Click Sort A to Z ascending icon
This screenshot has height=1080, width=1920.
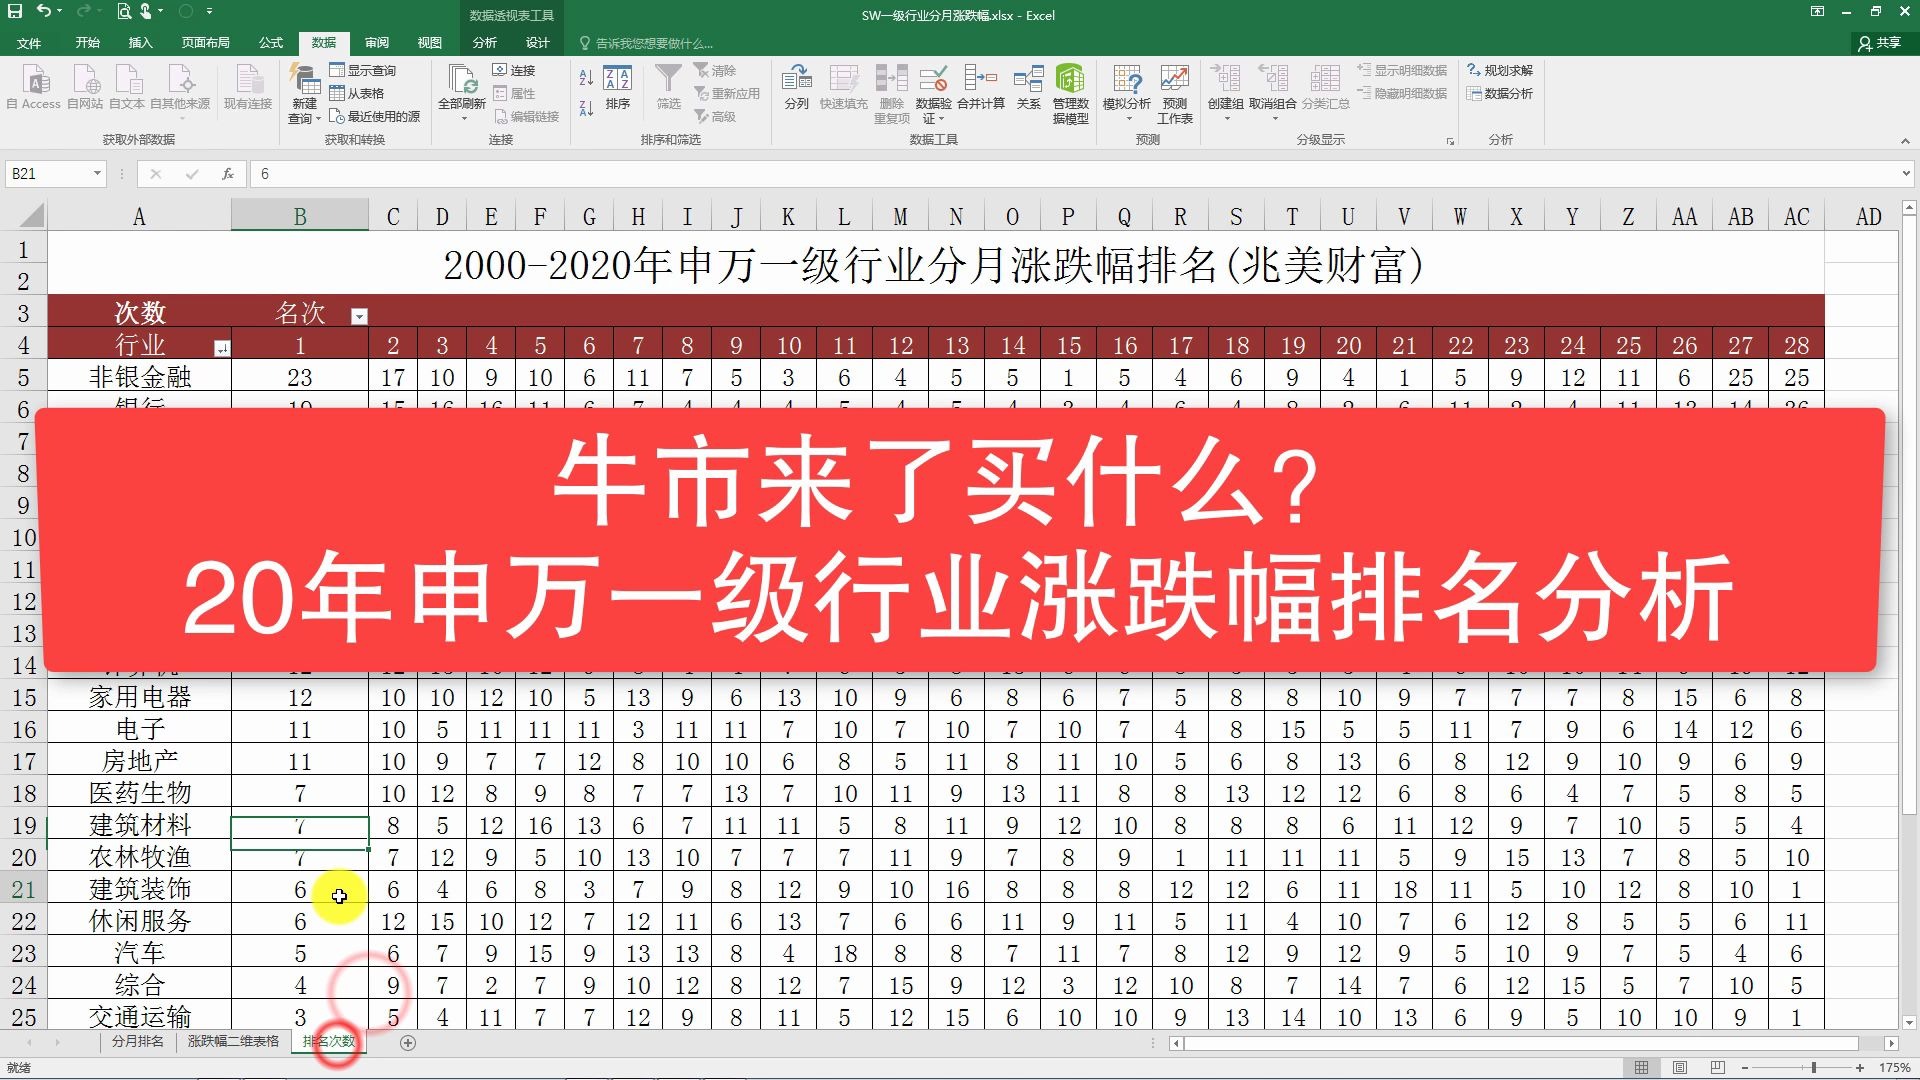[x=586, y=77]
